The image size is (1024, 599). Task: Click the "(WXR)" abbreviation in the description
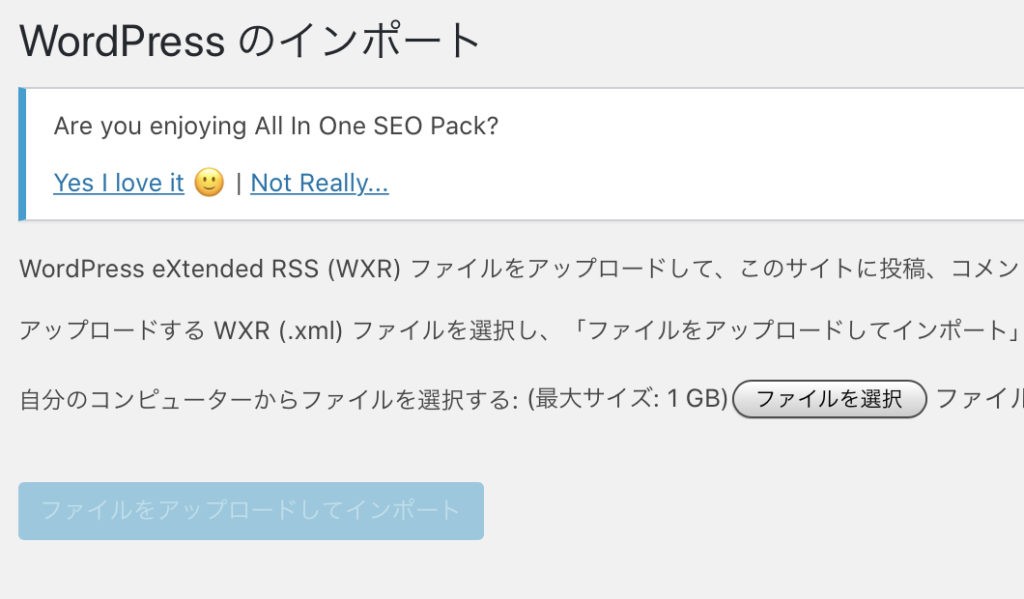[x=364, y=268]
